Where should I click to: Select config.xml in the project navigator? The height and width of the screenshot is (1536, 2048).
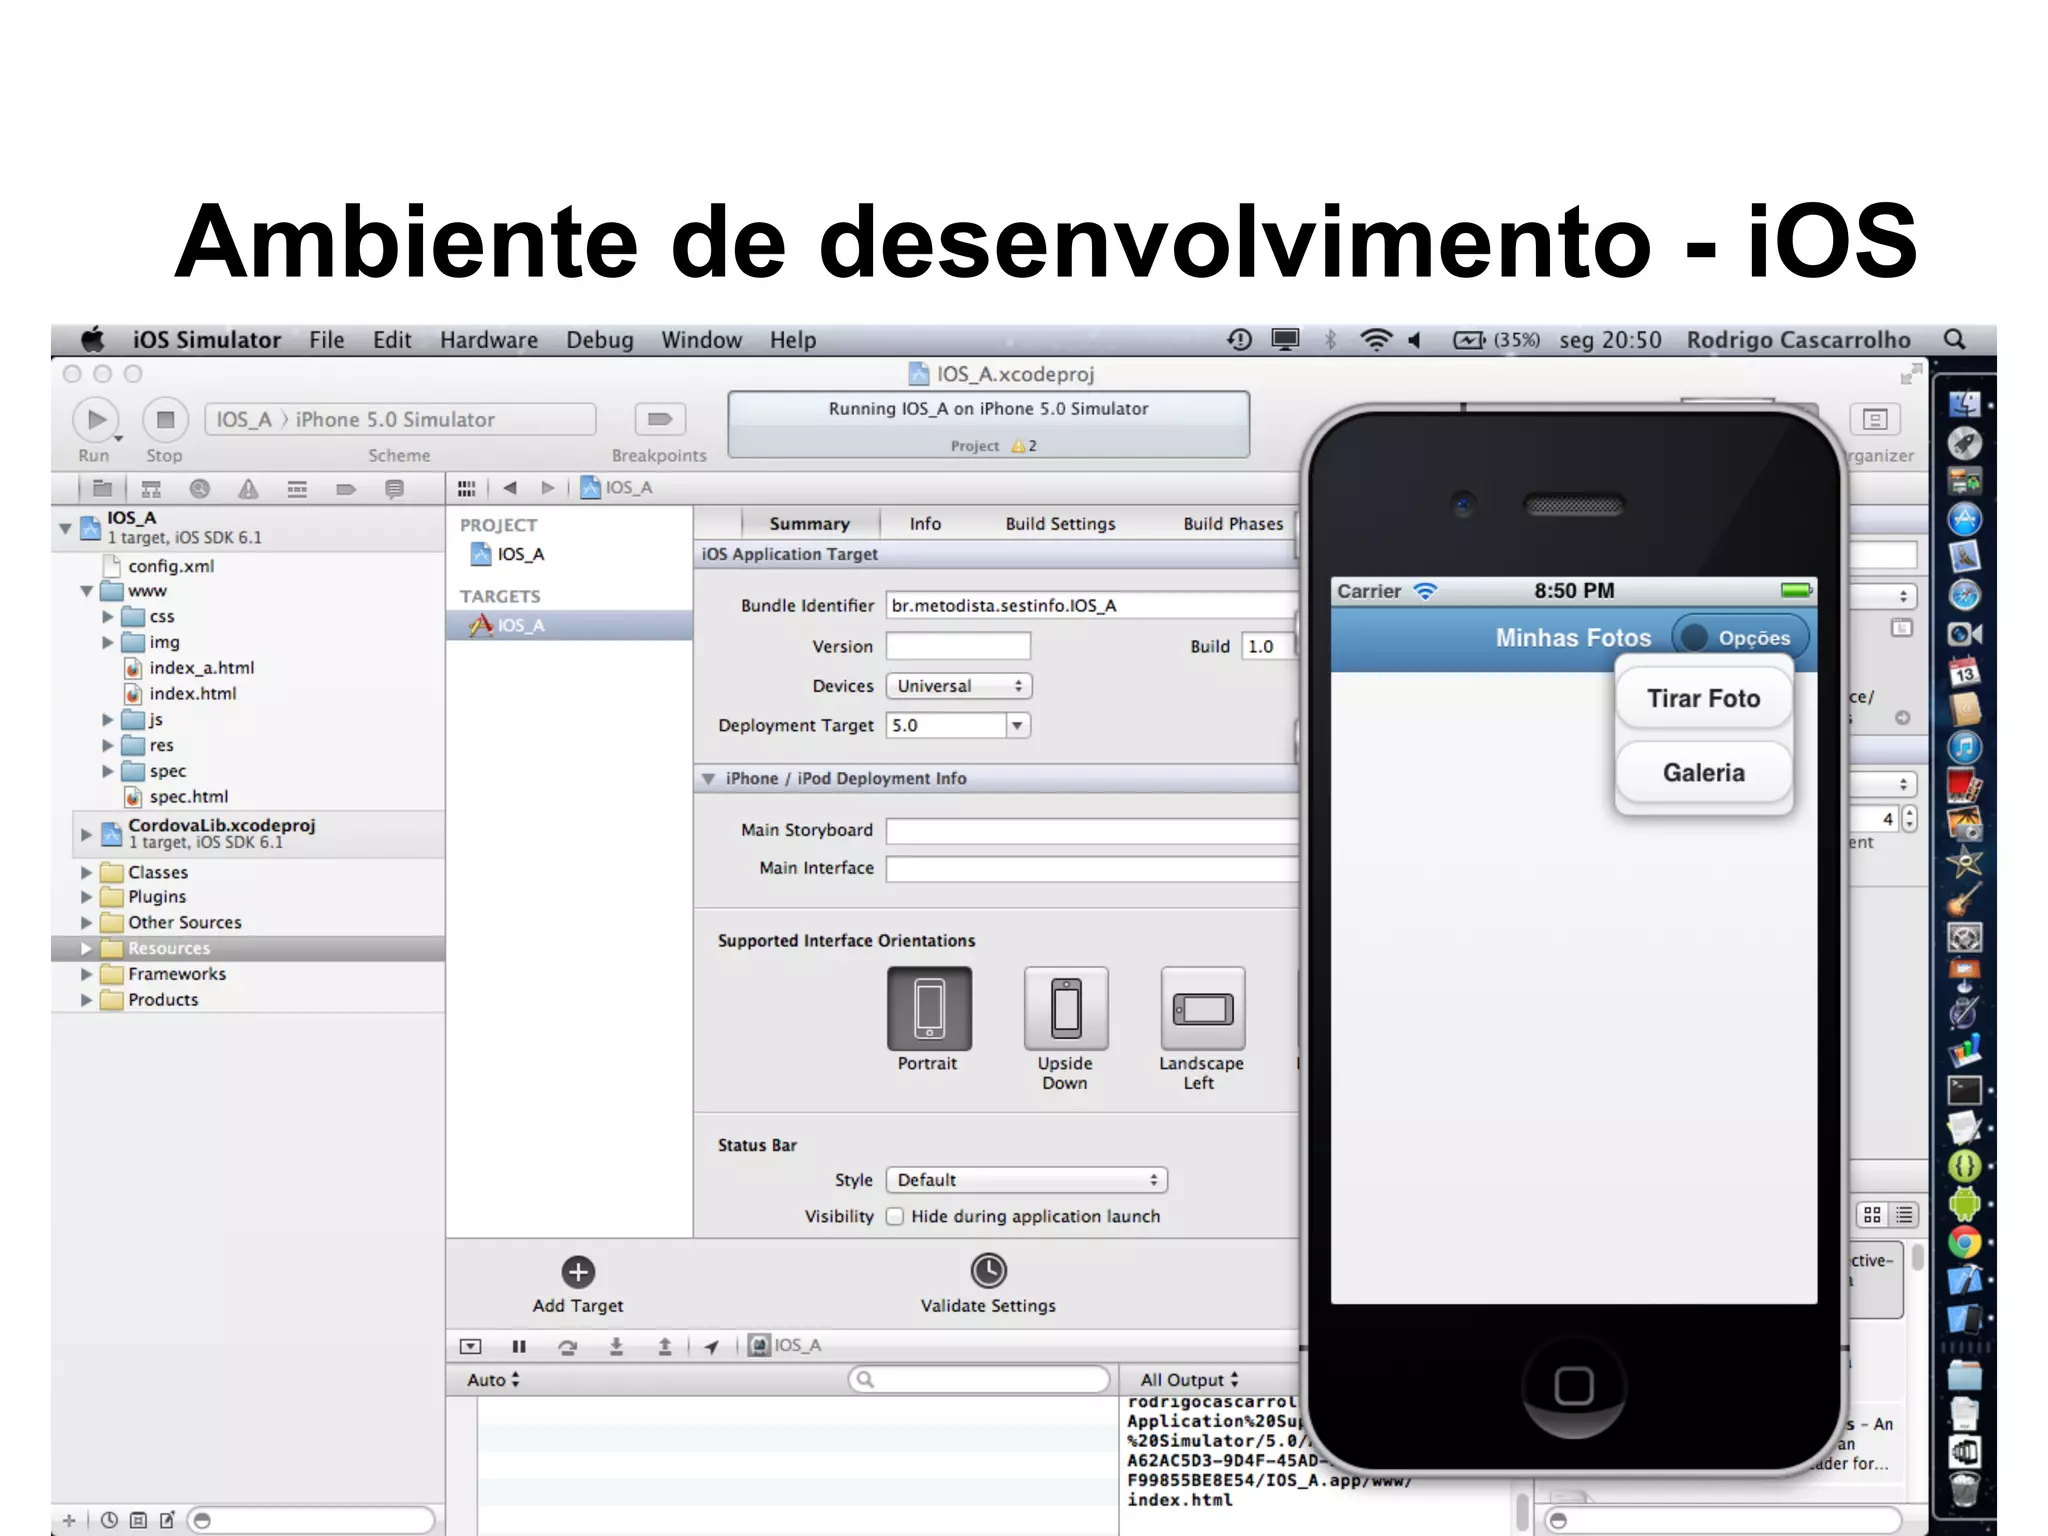(x=171, y=566)
